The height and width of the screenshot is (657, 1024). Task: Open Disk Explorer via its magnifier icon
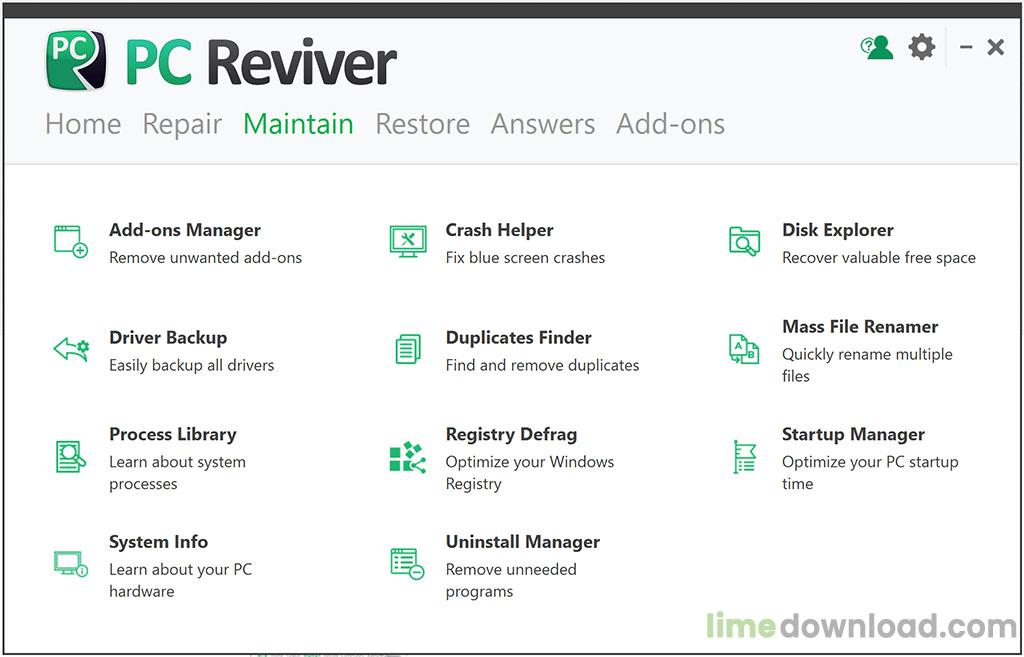tap(743, 241)
